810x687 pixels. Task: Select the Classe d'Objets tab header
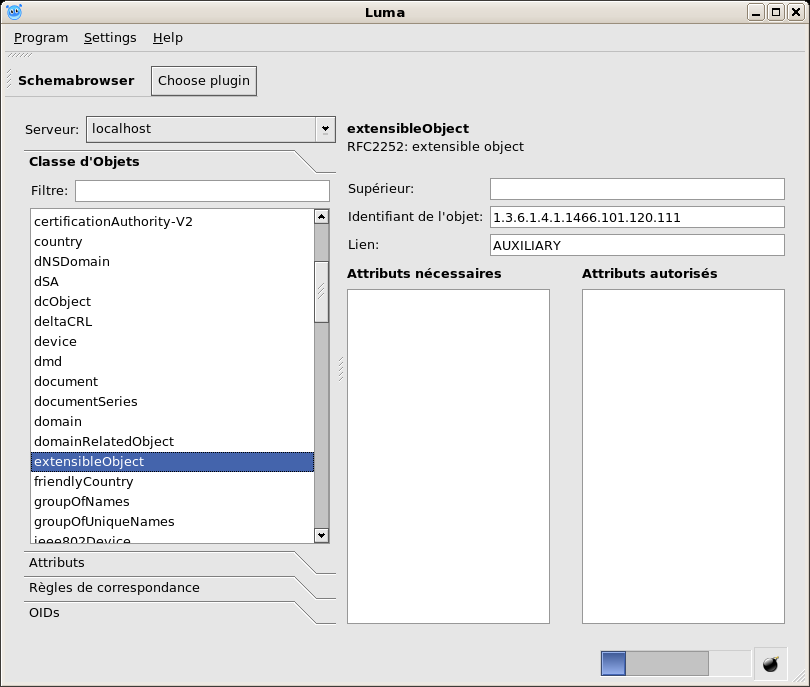[x=84, y=162]
